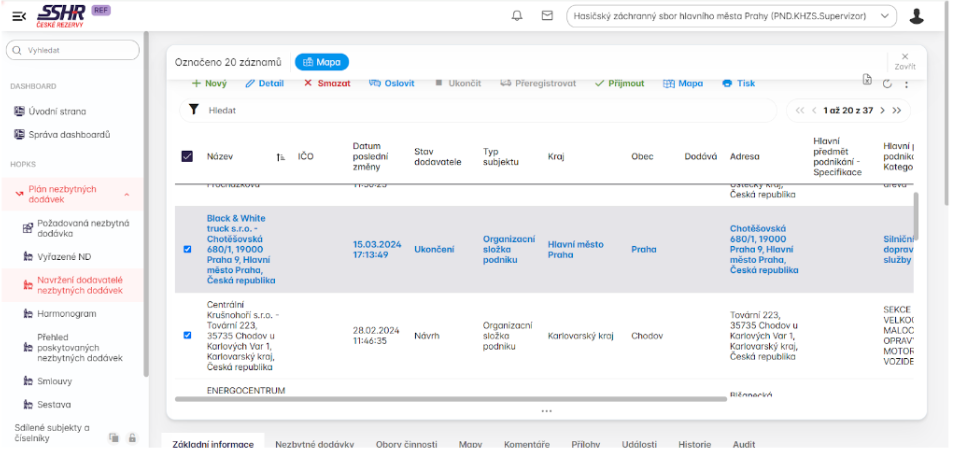
Task: Click the refresh icon above the table
Action: 887,83
